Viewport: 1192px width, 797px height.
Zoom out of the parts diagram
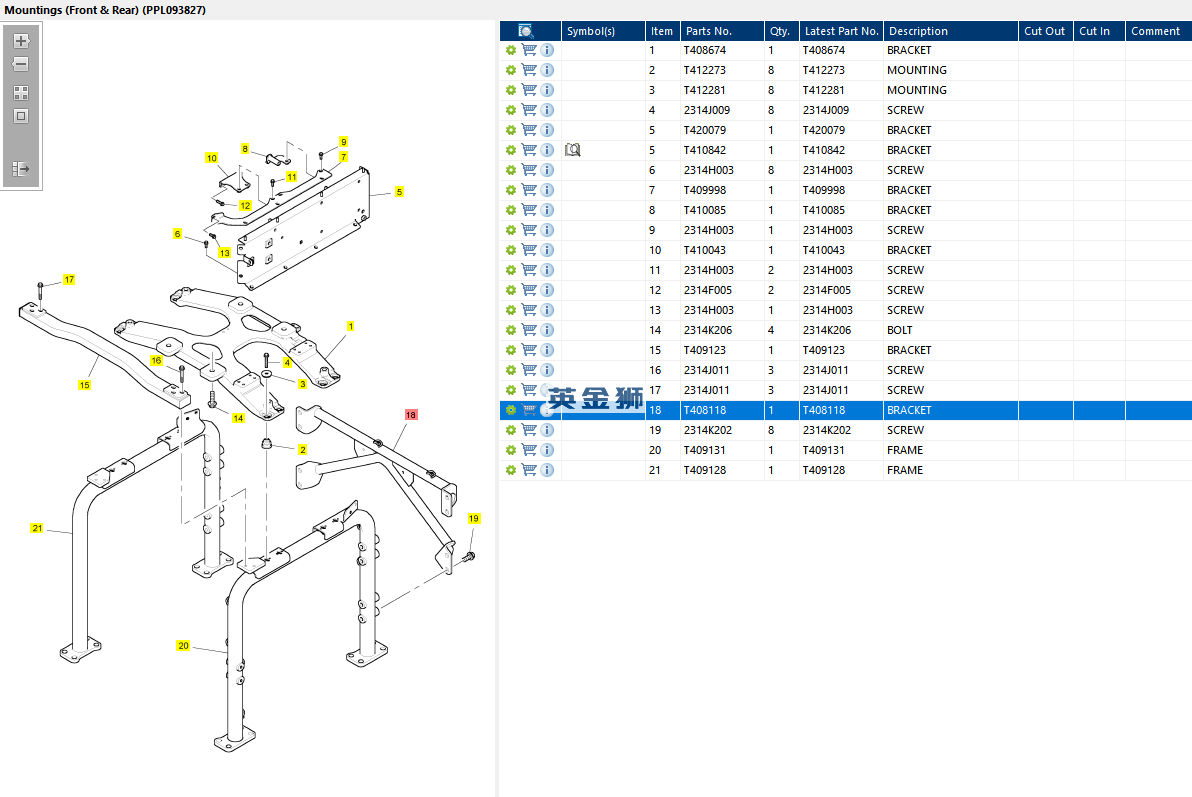[21, 65]
